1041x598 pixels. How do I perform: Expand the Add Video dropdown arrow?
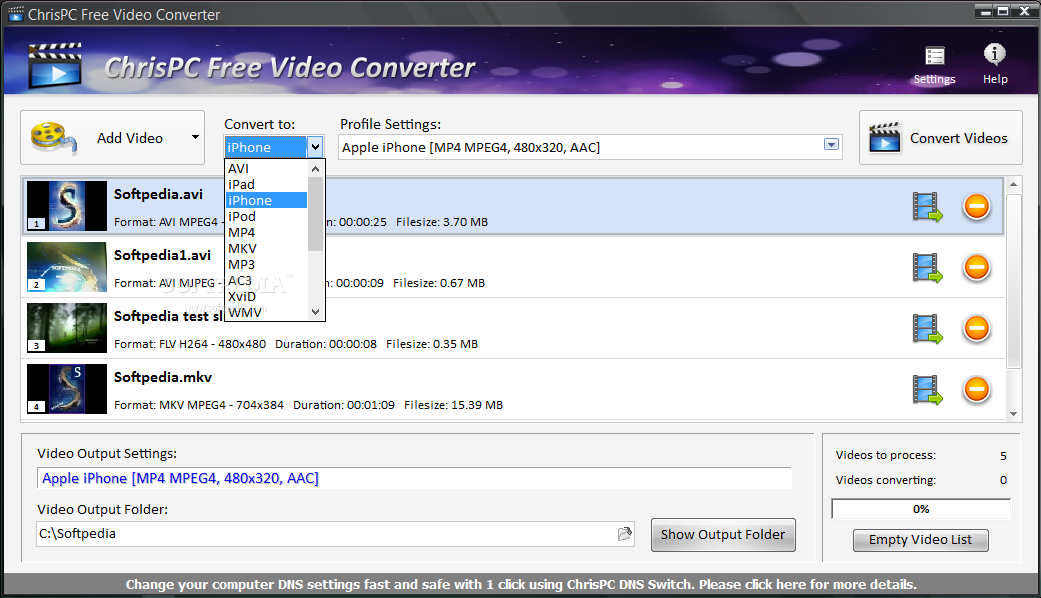195,137
